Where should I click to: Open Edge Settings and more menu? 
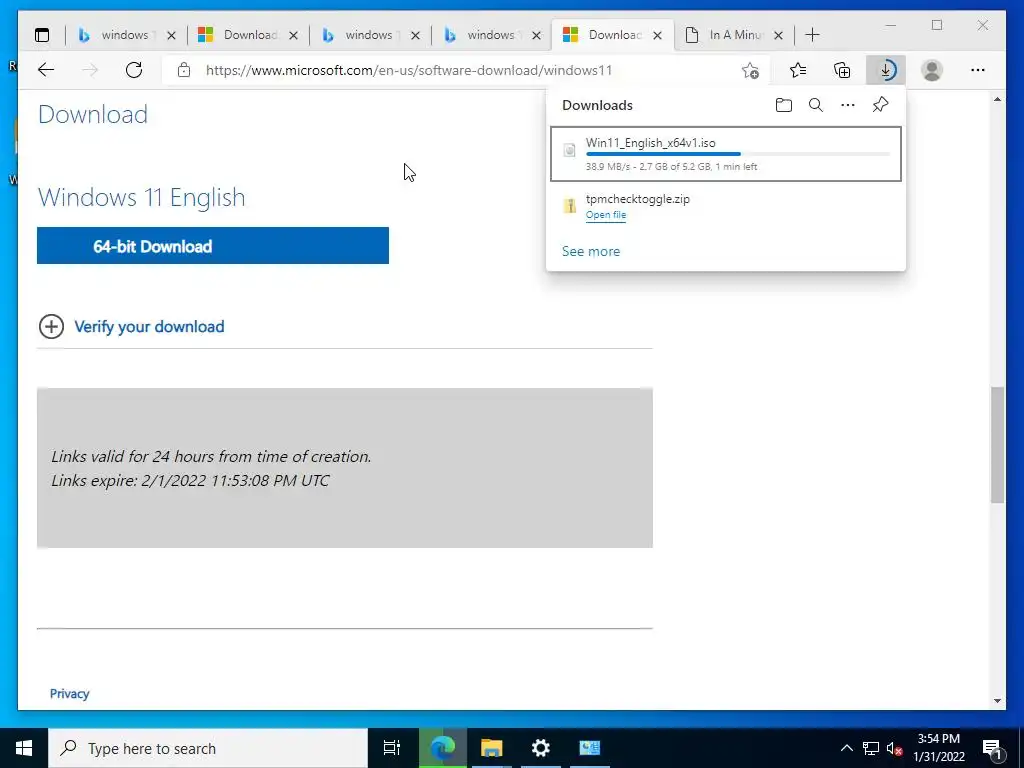(x=978, y=70)
